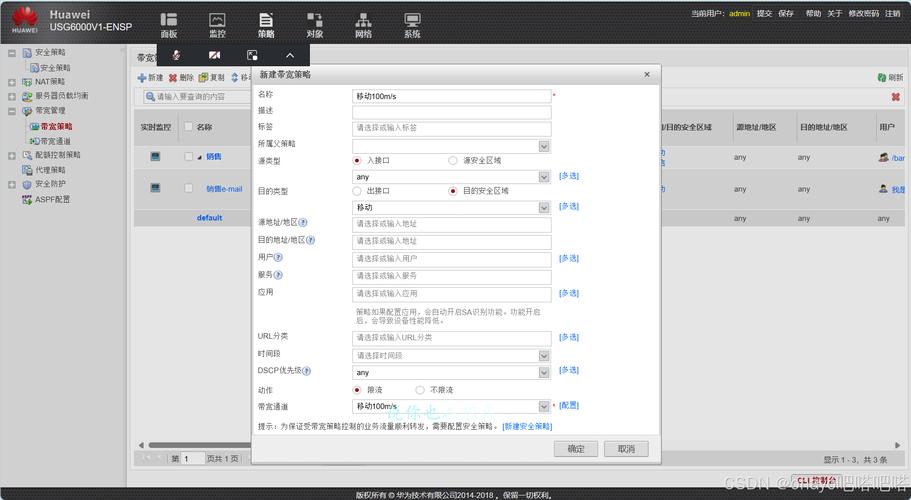
Task: Select the 源安全区域 radio button
Action: coord(453,160)
